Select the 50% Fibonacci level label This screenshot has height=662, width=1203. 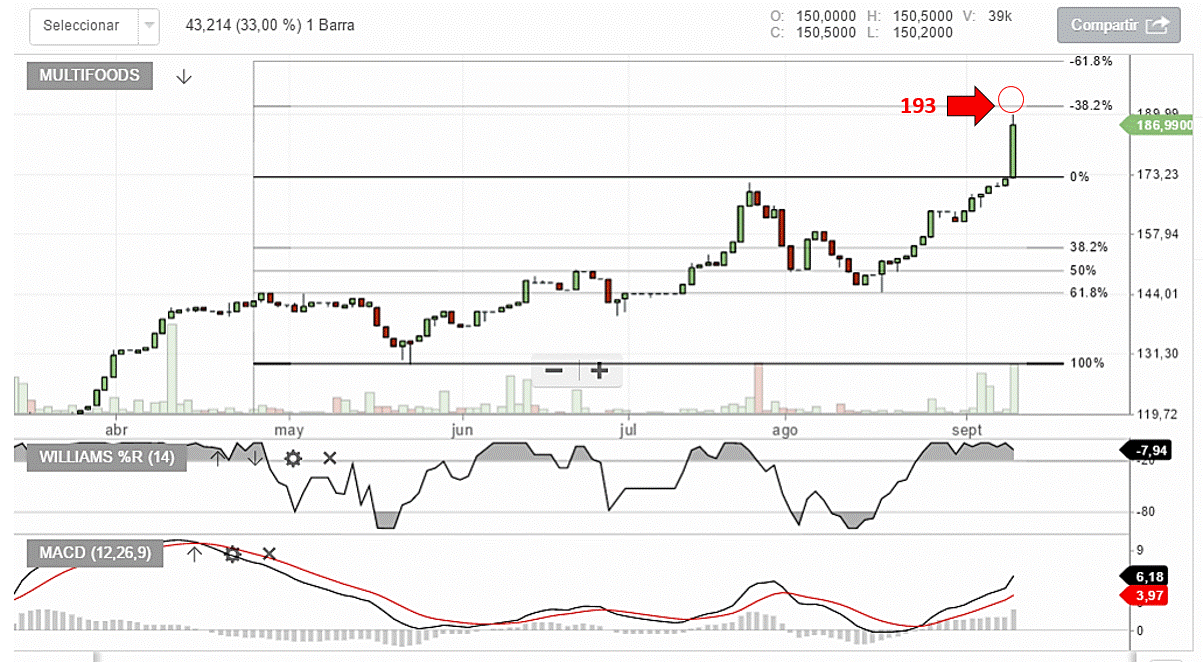[x=1083, y=270]
